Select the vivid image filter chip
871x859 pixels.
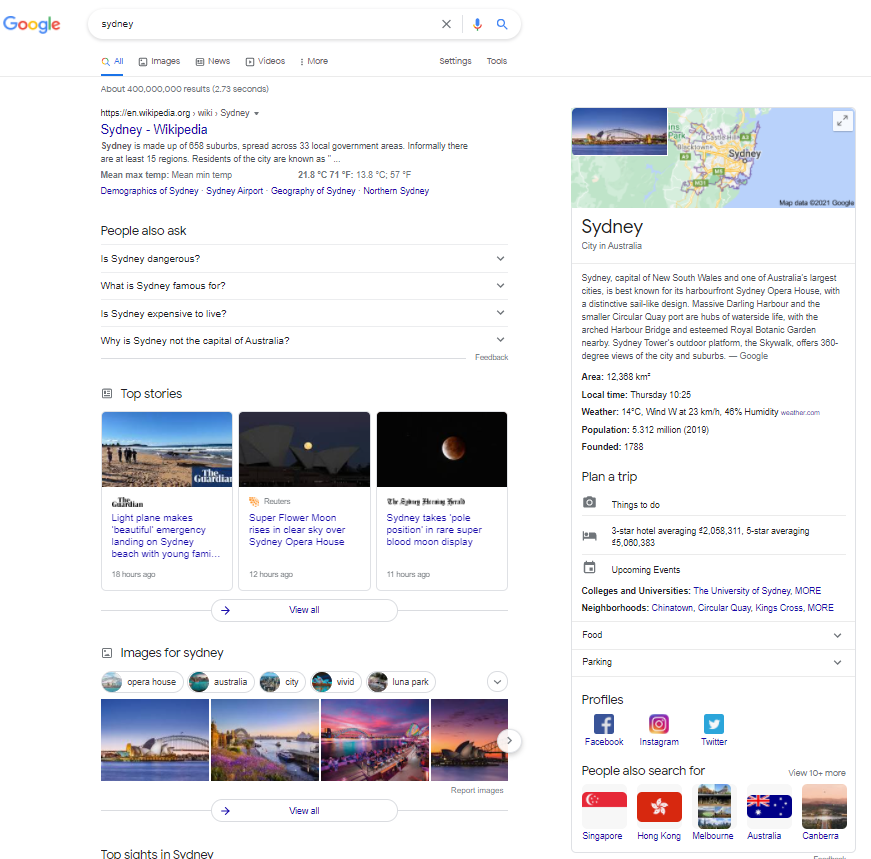point(336,682)
